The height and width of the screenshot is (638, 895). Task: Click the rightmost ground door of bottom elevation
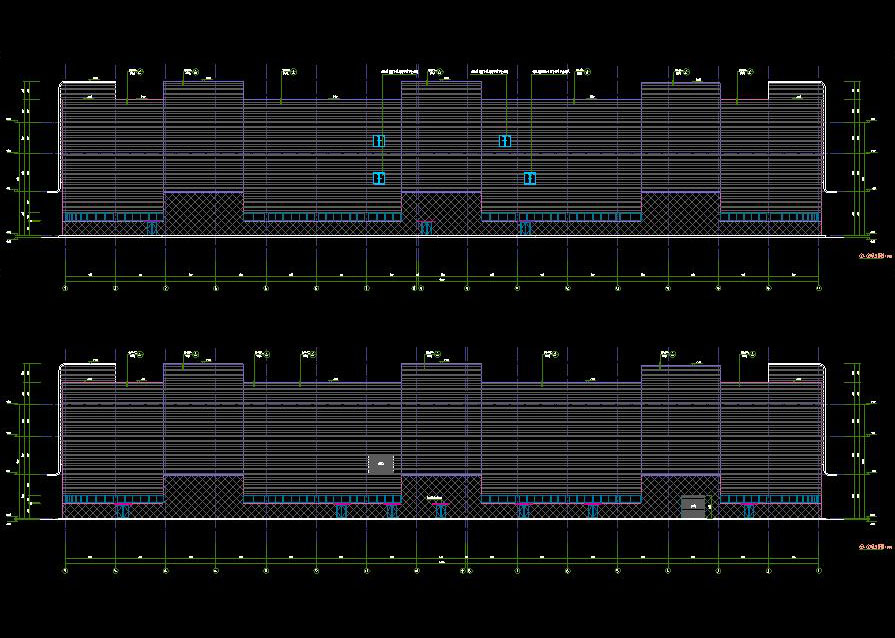748,511
